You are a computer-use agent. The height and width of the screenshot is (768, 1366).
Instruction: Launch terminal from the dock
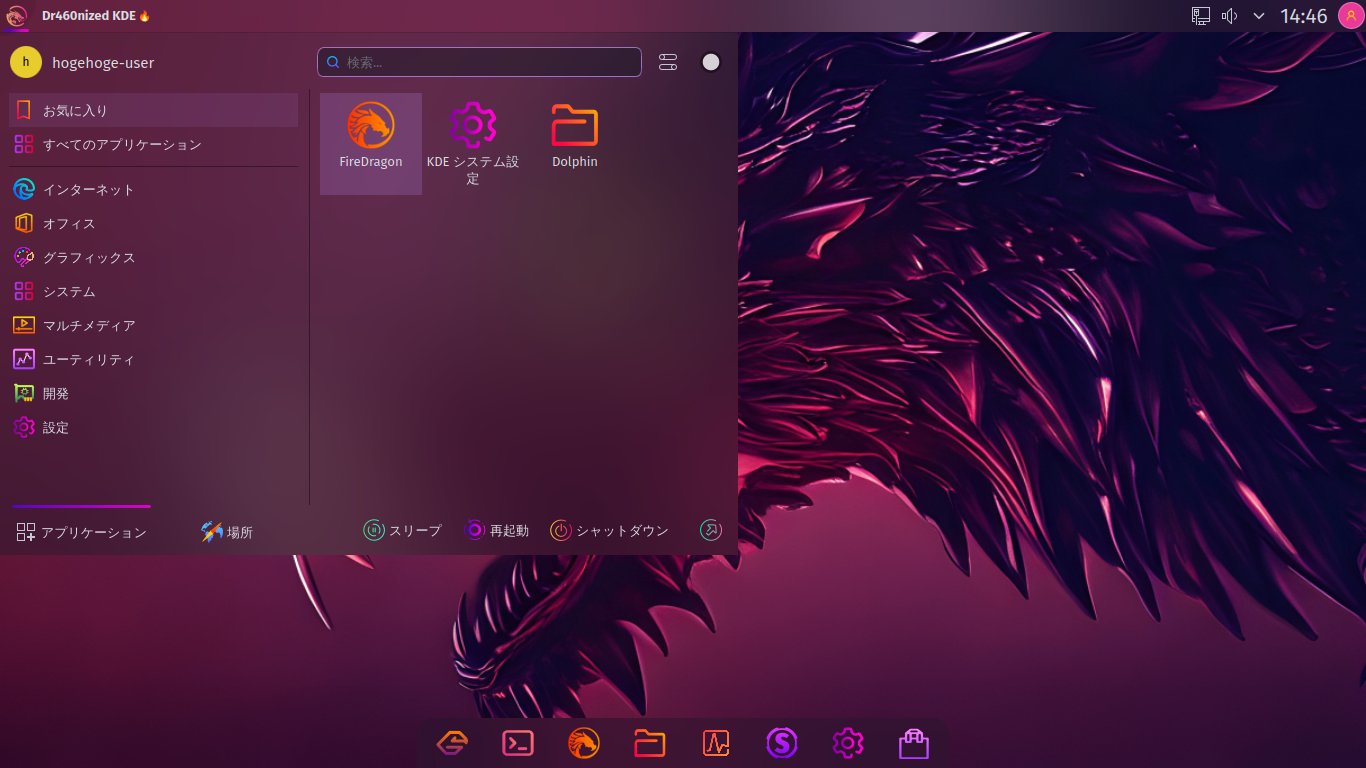(x=518, y=743)
